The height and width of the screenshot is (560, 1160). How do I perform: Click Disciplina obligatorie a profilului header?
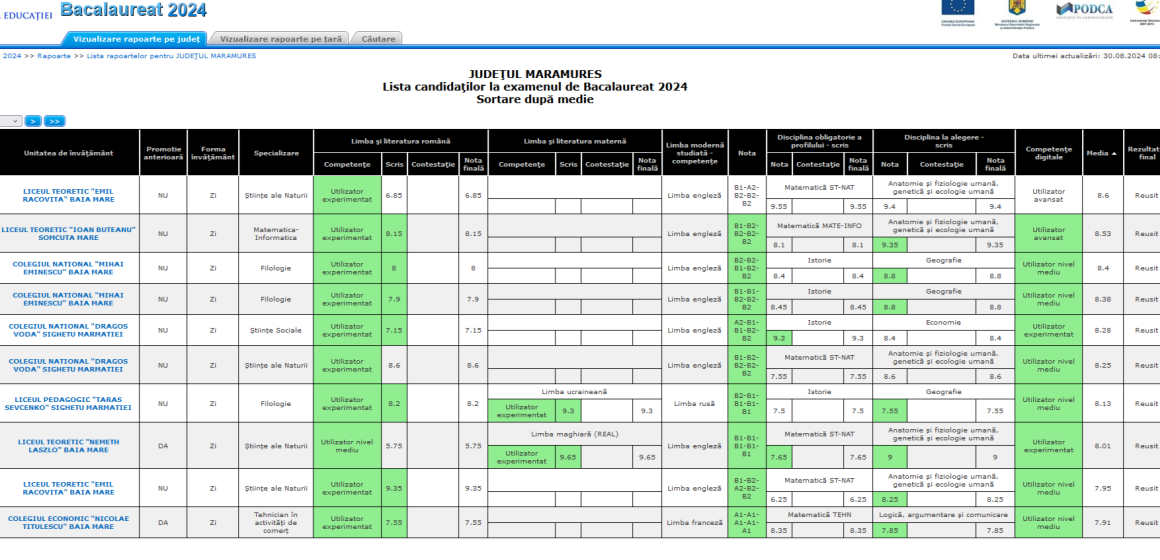pyautogui.click(x=819, y=141)
